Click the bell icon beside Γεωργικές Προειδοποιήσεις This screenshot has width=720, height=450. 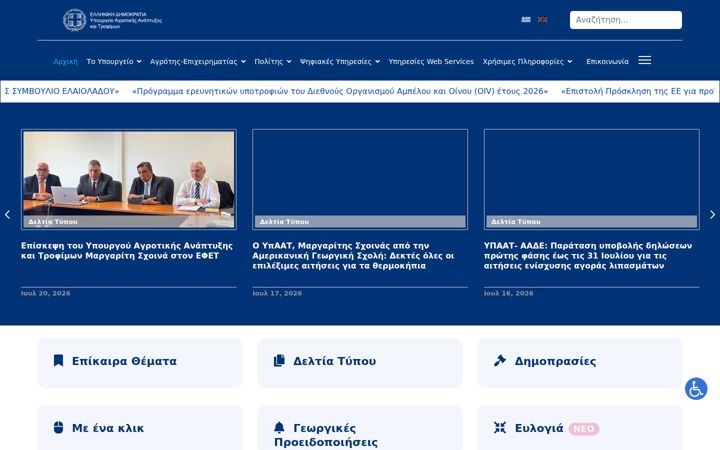click(279, 428)
